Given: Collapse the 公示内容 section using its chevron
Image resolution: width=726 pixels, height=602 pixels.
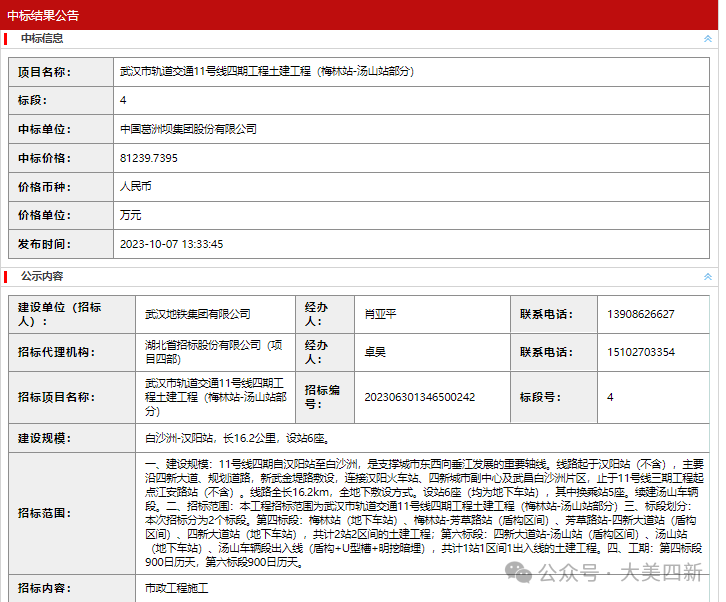Looking at the screenshot, I should coord(707,276).
